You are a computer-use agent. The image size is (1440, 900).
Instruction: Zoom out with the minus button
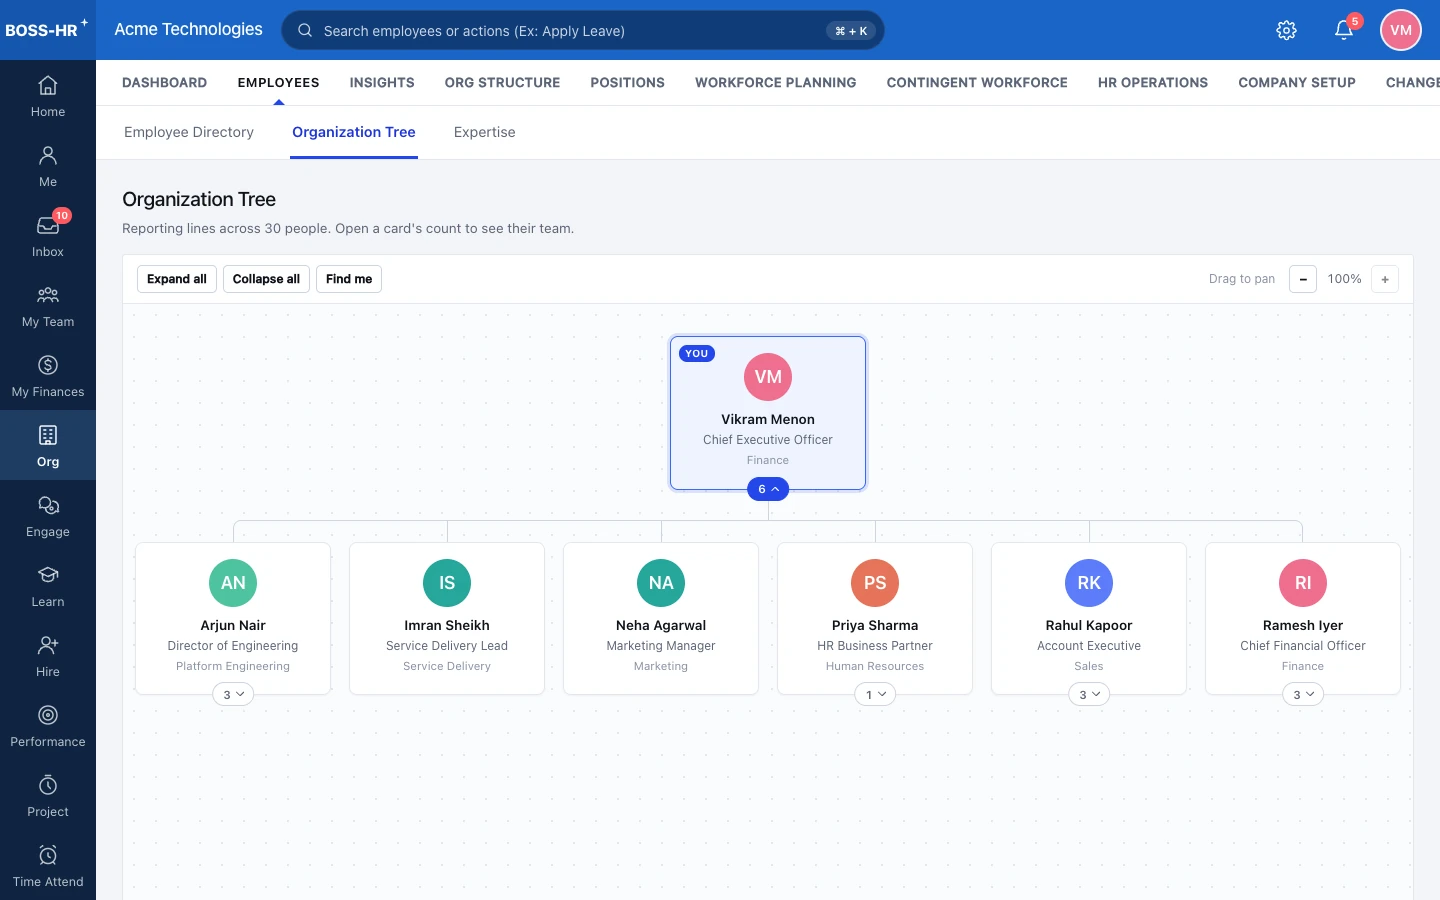[x=1303, y=279]
